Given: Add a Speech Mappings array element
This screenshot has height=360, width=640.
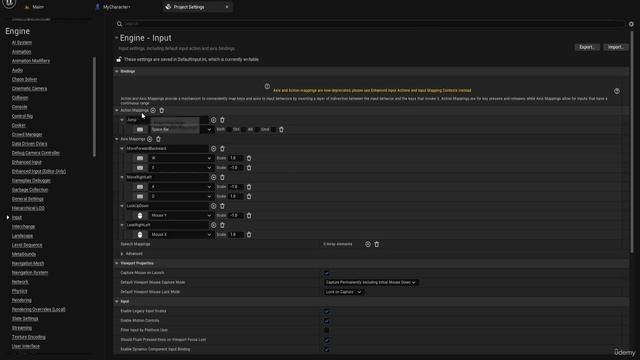Looking at the screenshot, I should tap(368, 244).
